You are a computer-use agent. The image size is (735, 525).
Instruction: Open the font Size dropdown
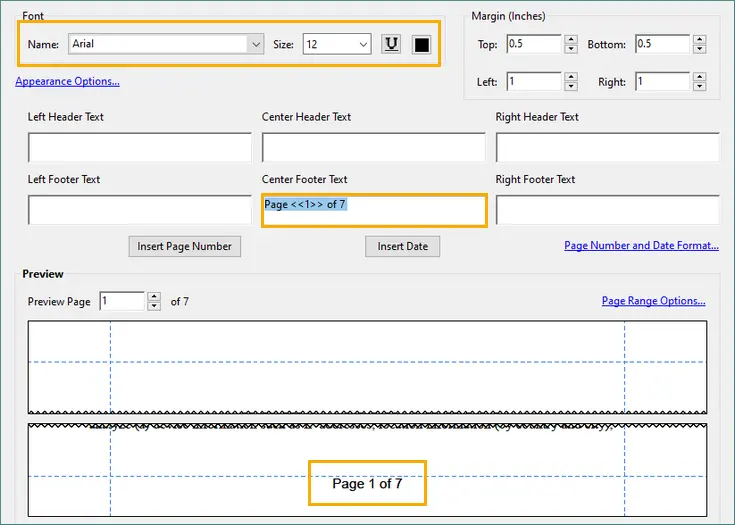click(362, 44)
